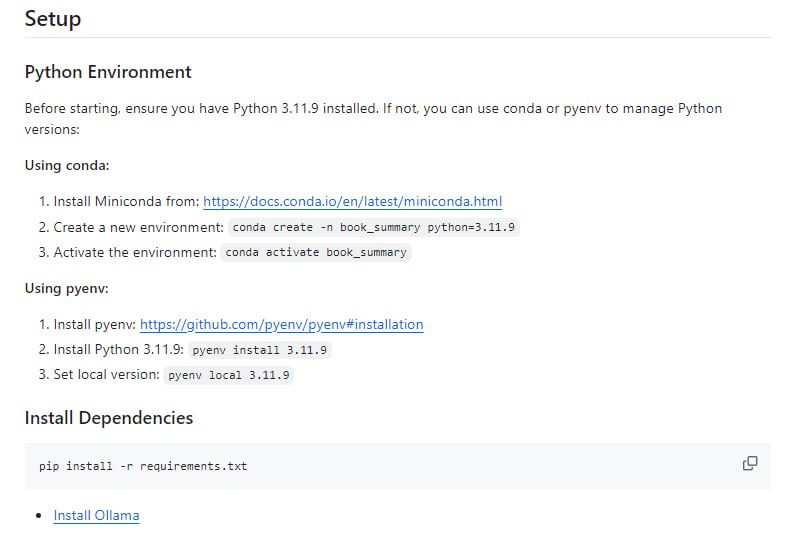Click the 'Install Python 3.11.9:' step text

118,350
